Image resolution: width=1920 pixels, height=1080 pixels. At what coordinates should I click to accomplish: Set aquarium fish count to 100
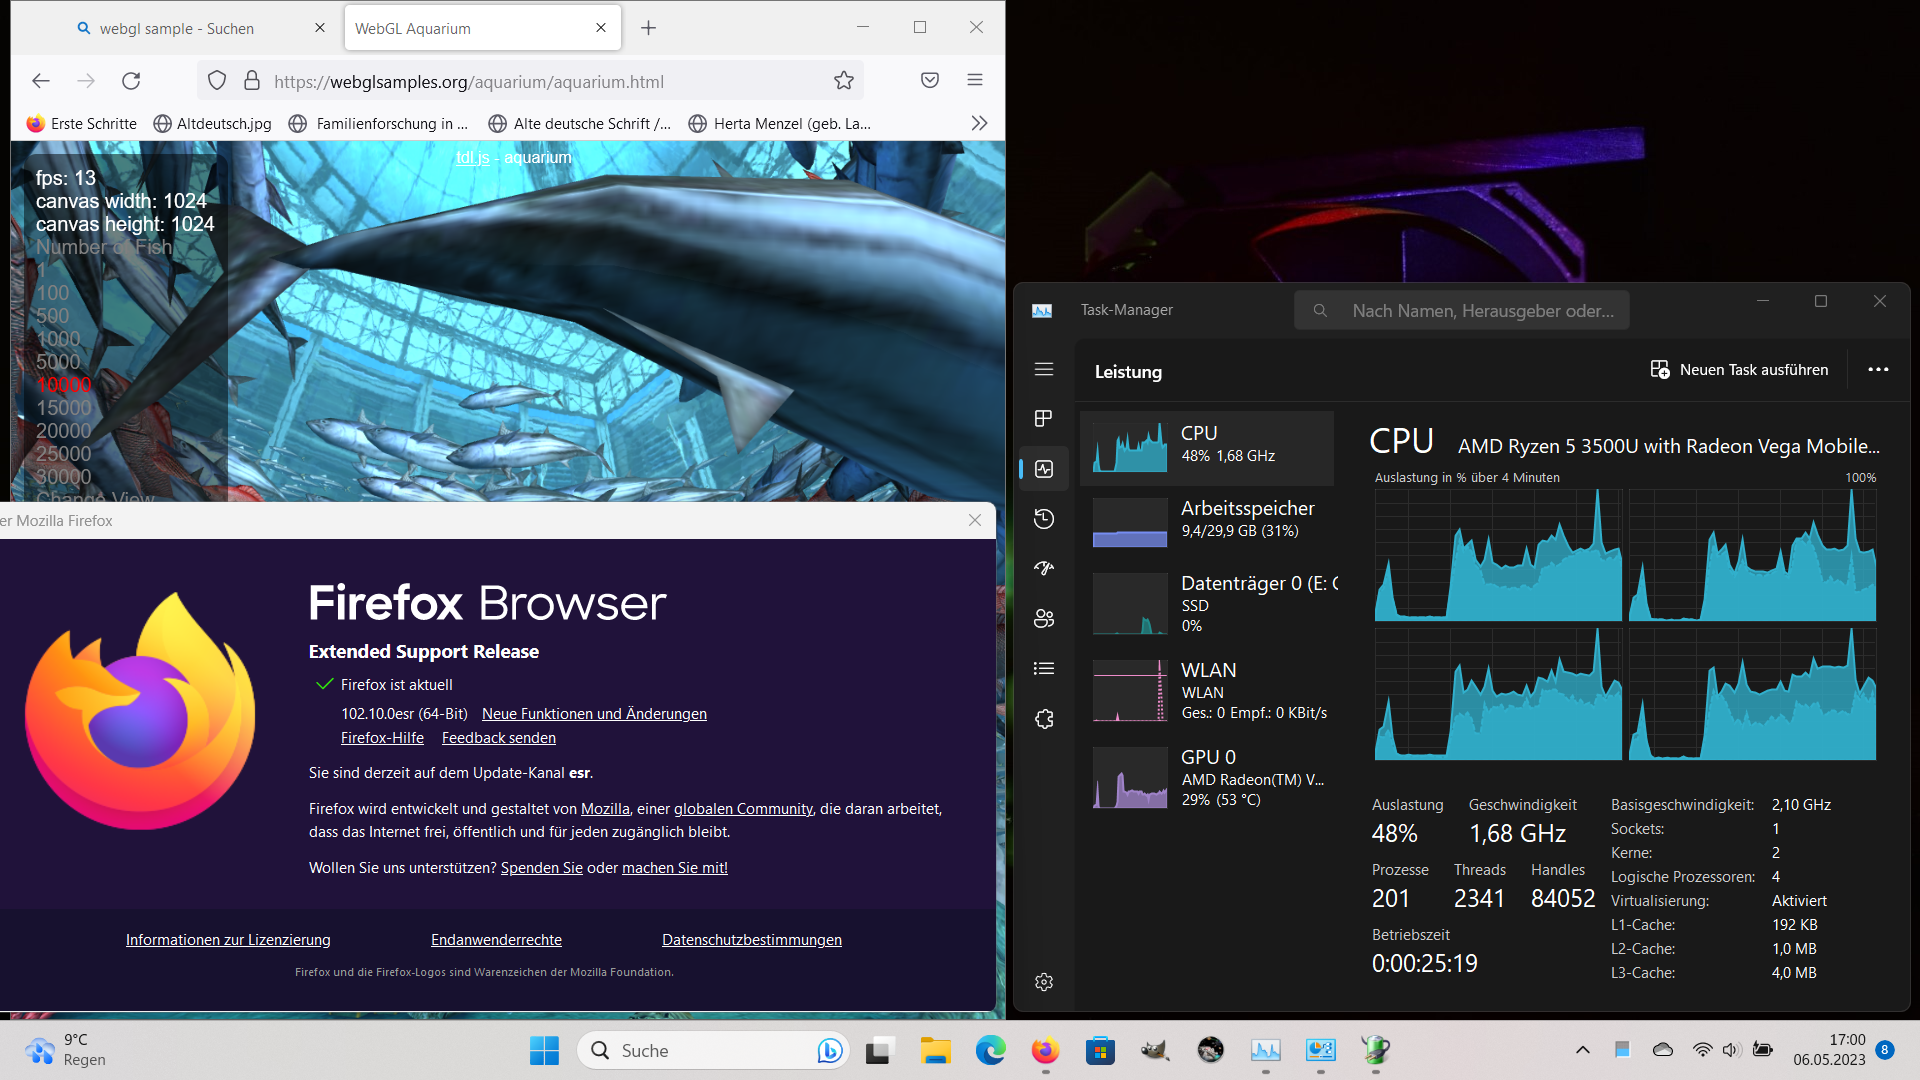52,293
